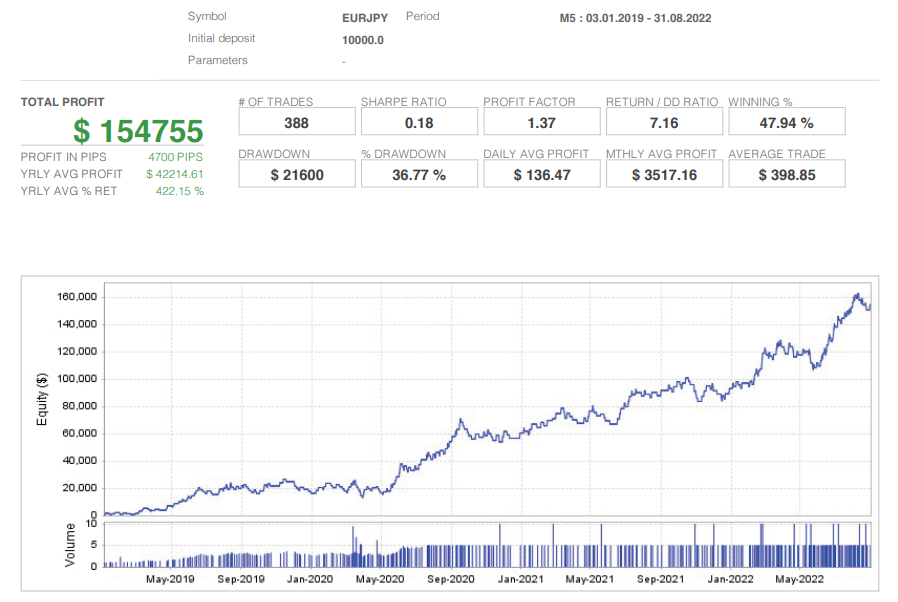Viewport: 898px width, 602px height.
Task: Select the DRAWDOWN amount $21600
Action: click(296, 173)
